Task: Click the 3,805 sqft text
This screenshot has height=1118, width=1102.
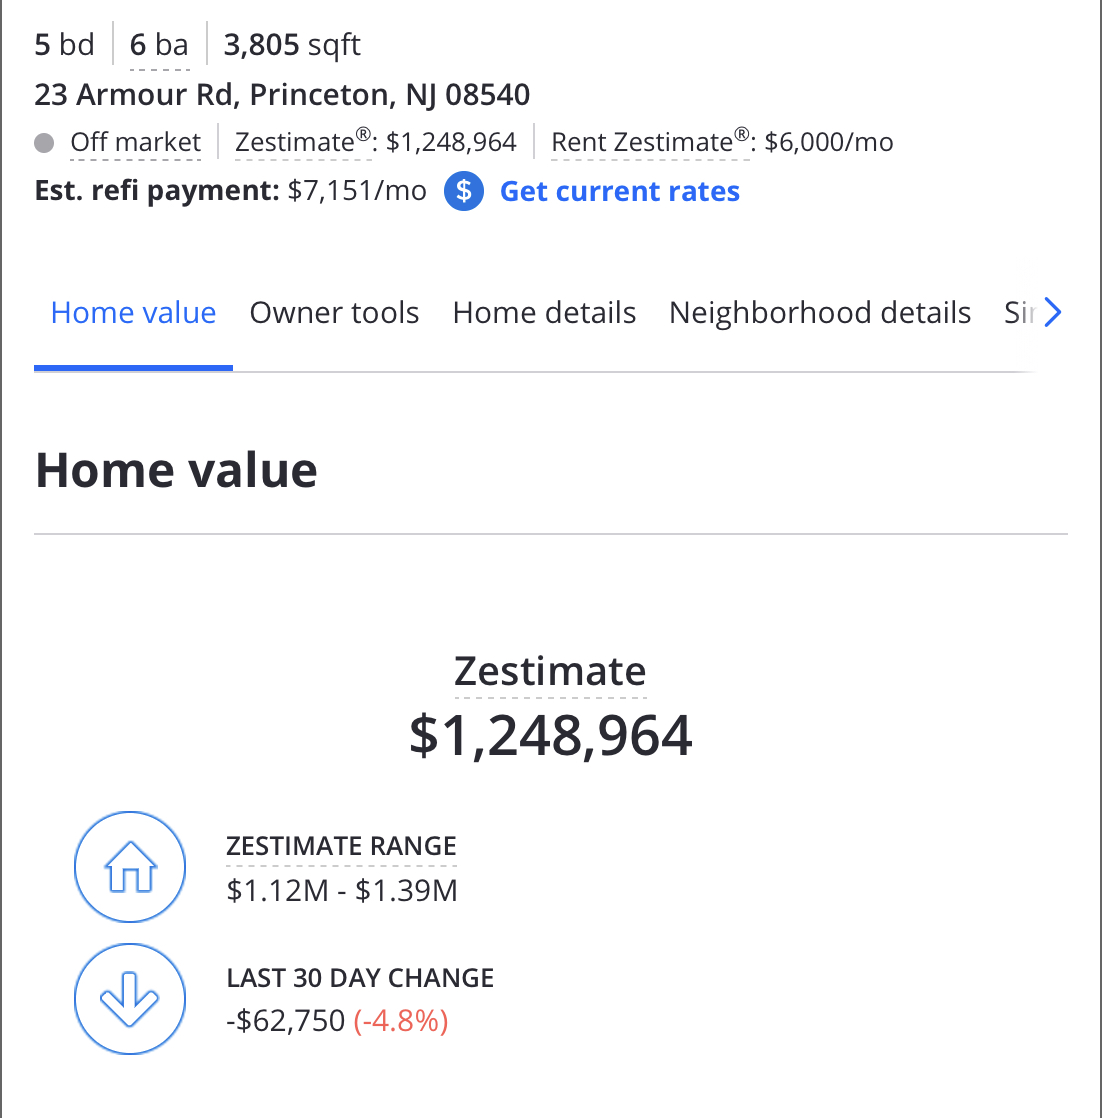Action: [x=292, y=45]
